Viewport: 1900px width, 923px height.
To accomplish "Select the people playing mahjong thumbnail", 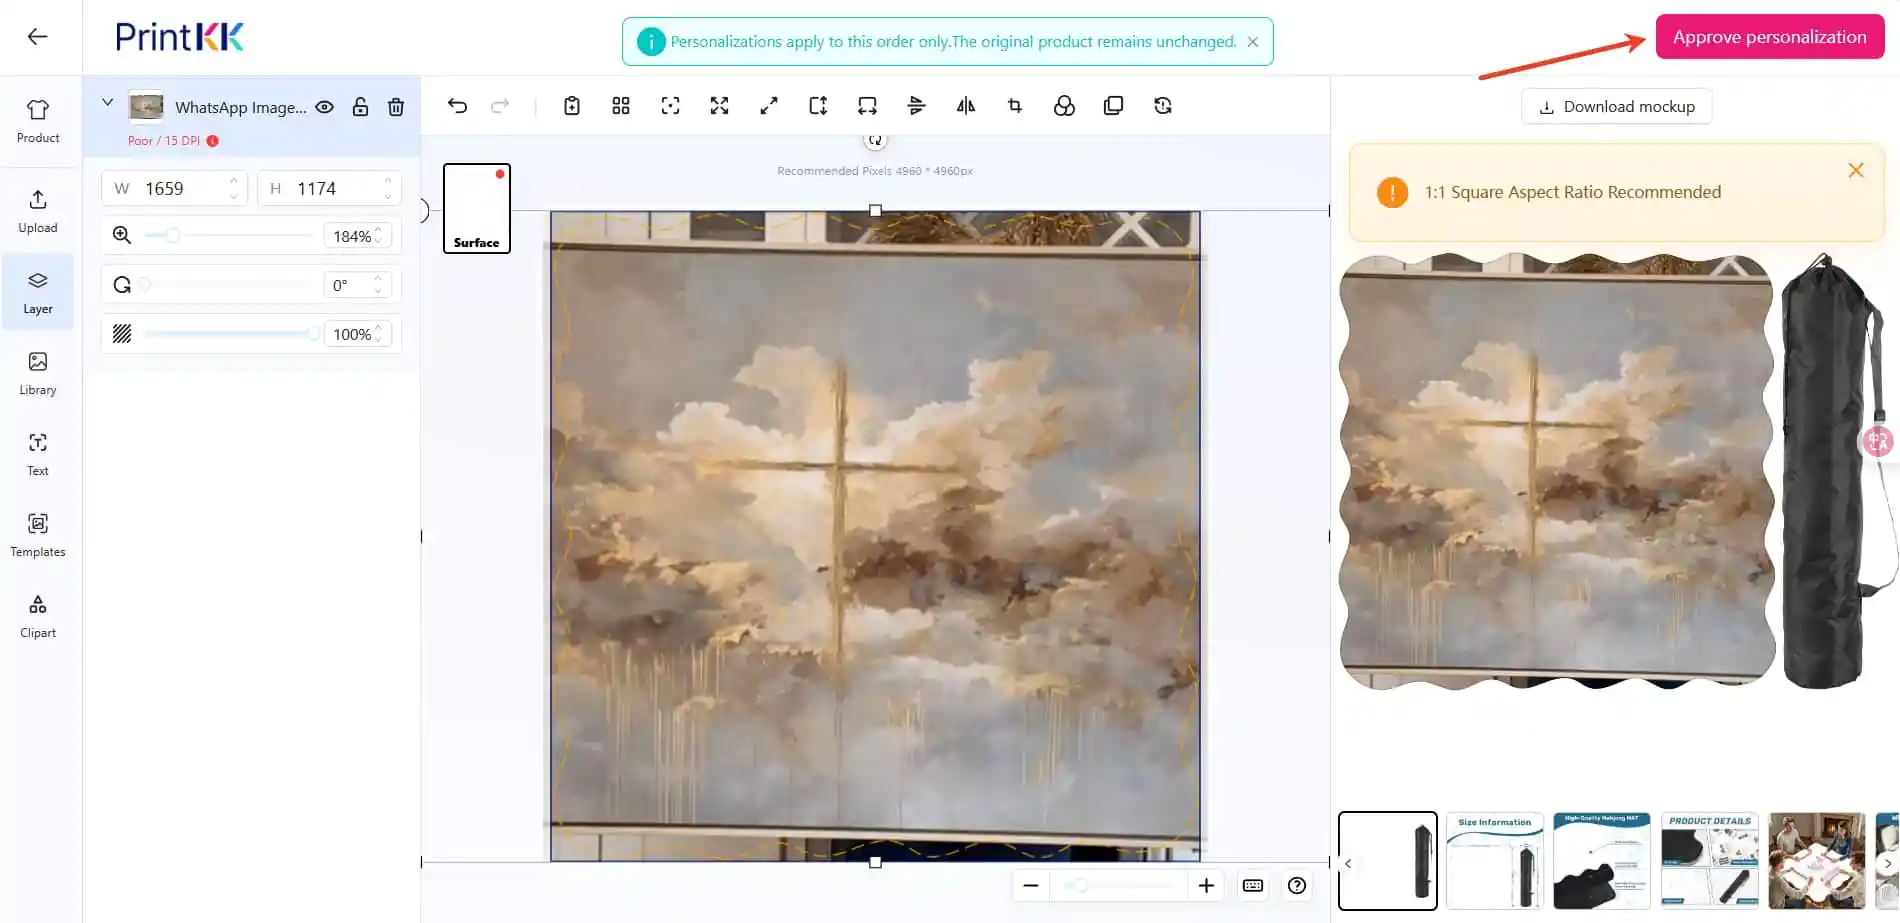I will [1817, 861].
